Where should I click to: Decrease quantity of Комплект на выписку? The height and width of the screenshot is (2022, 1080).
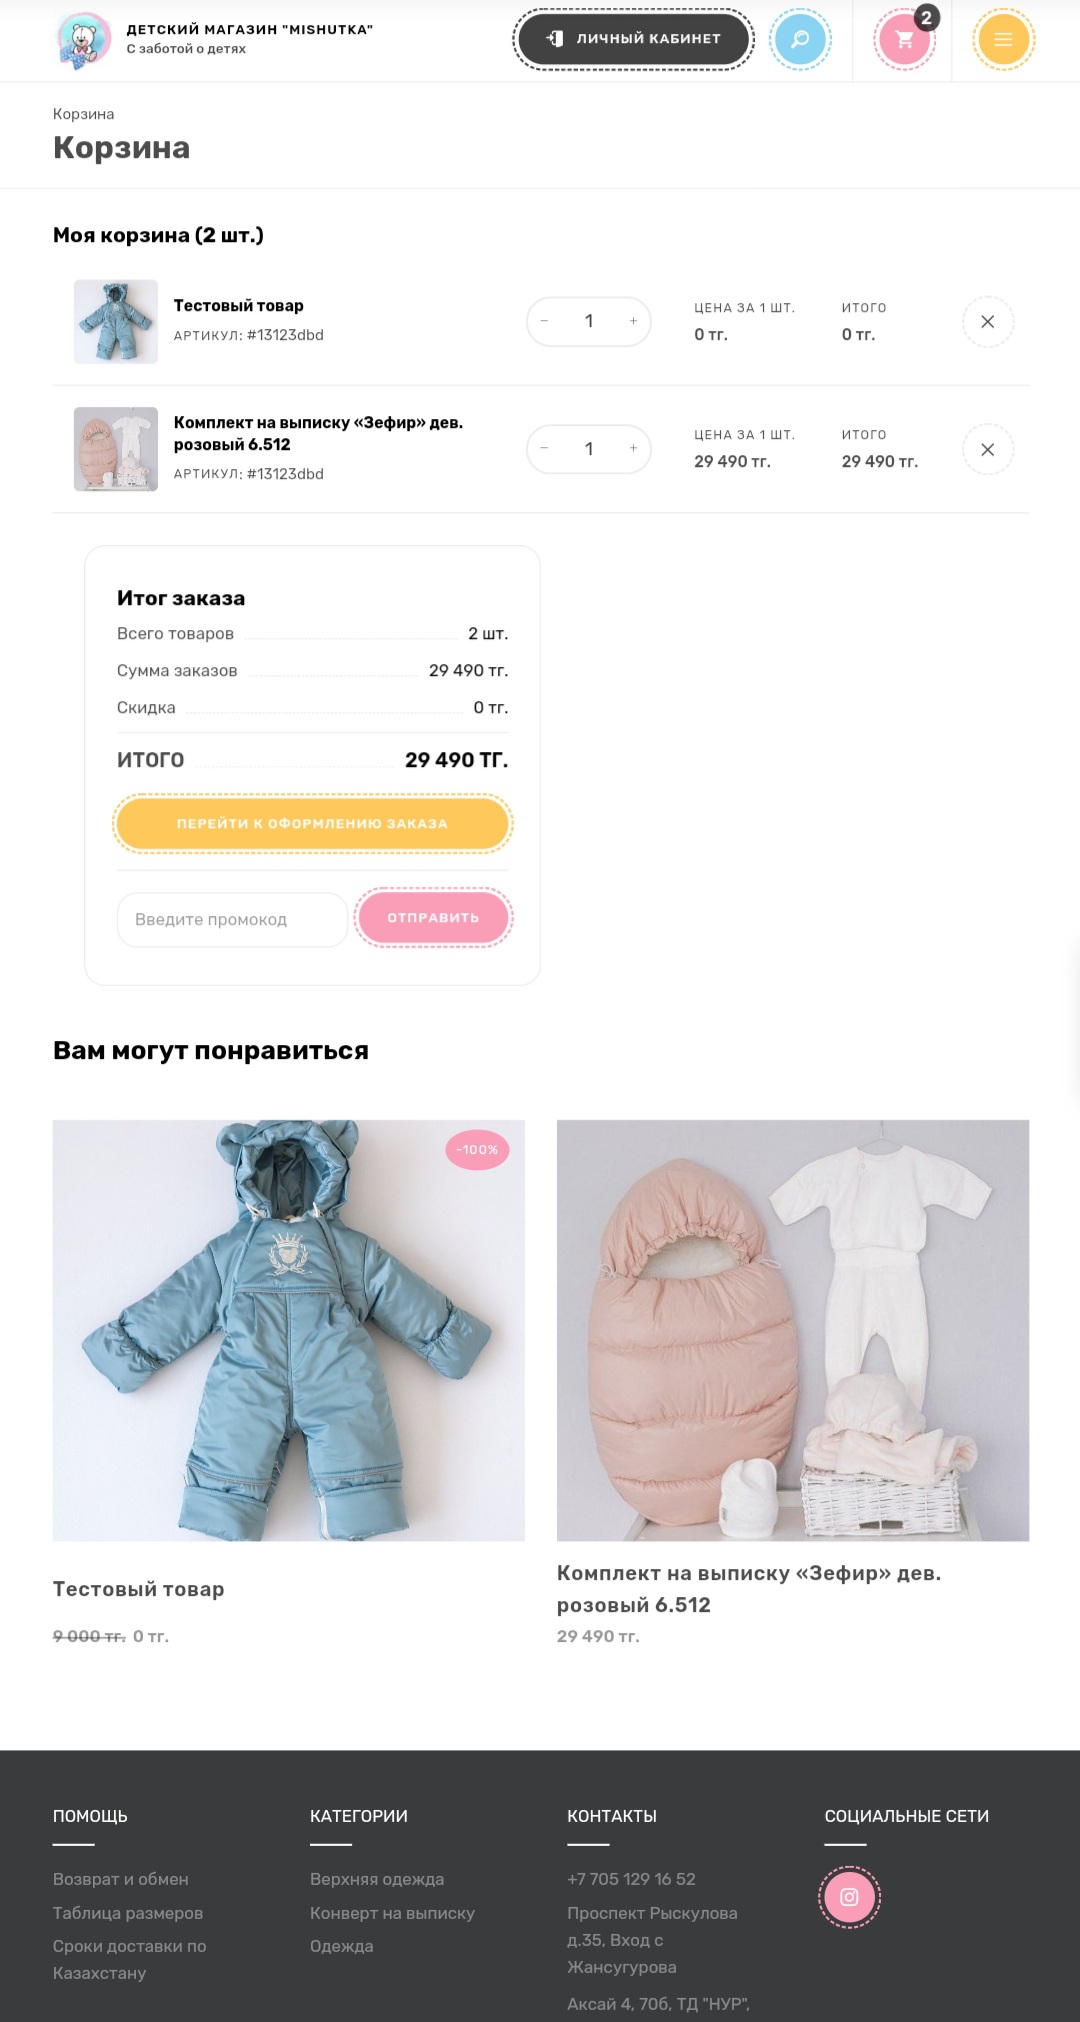click(x=544, y=448)
